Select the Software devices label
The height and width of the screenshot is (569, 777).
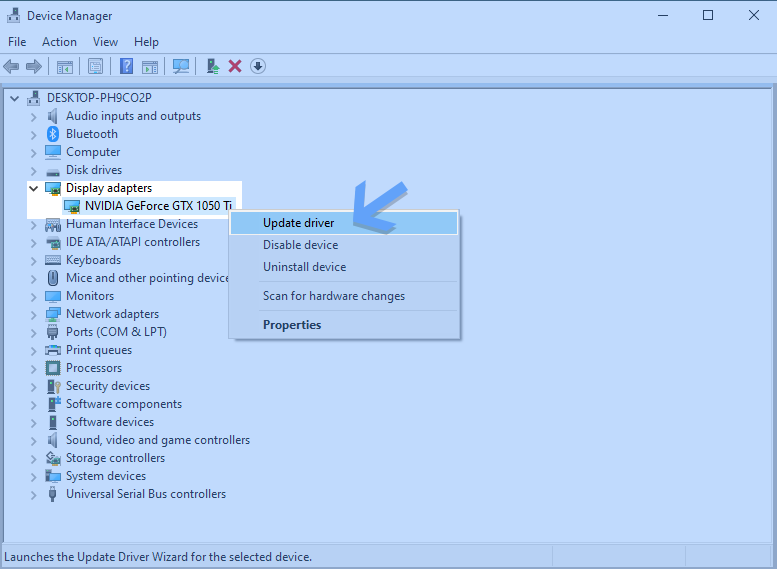(x=110, y=422)
